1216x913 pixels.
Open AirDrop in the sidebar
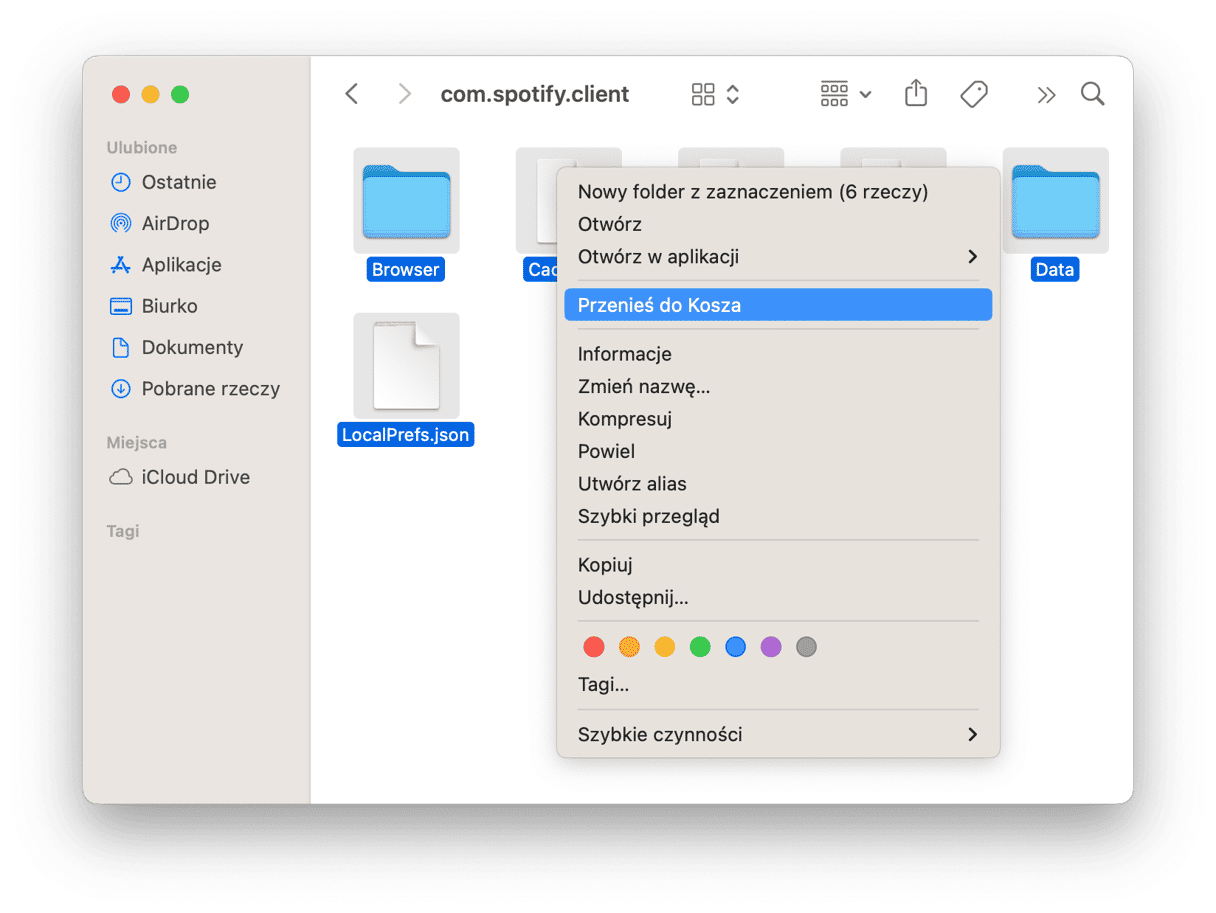(x=175, y=223)
